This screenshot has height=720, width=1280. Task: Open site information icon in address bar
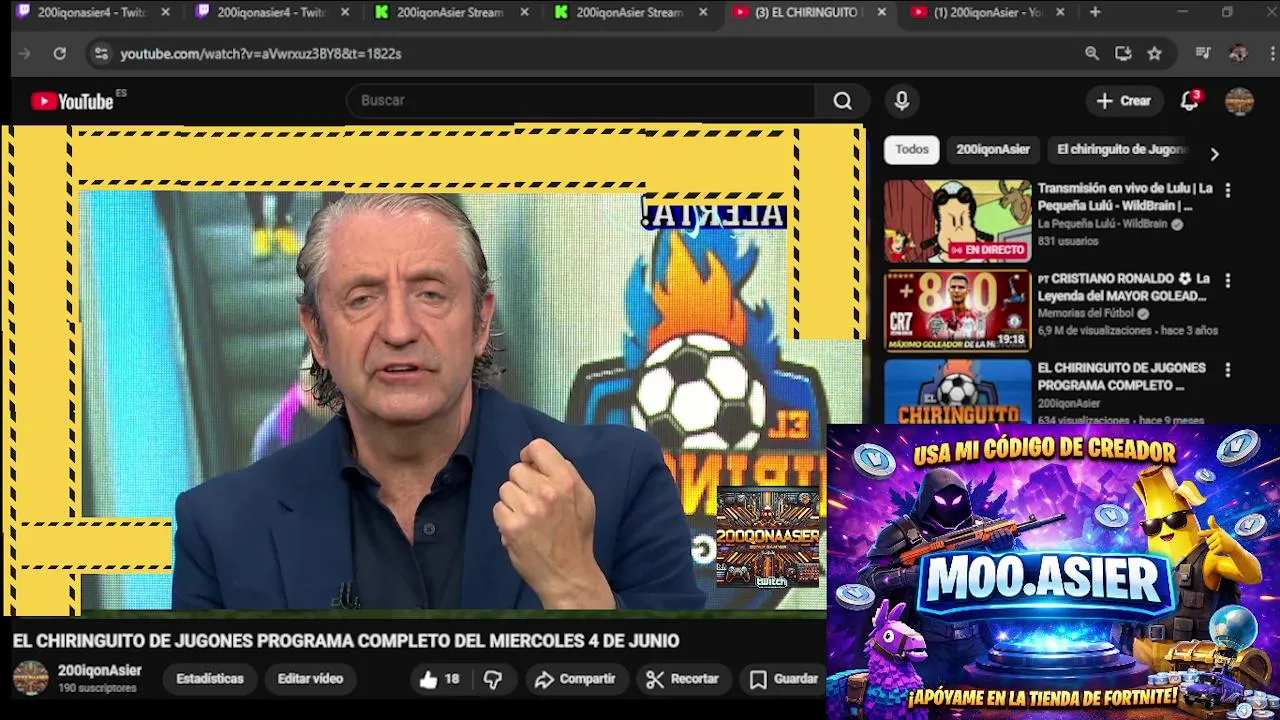101,54
